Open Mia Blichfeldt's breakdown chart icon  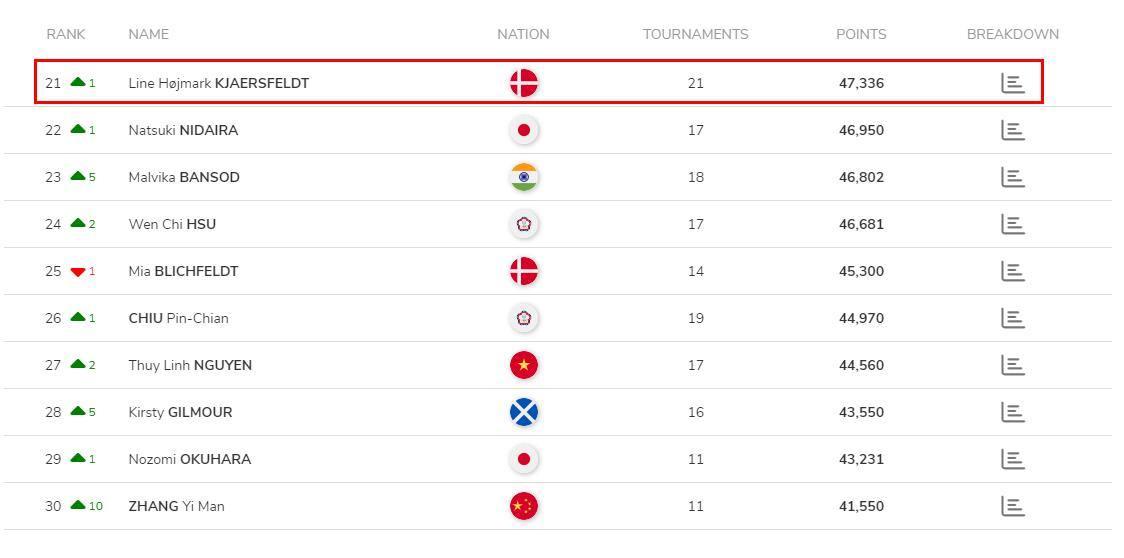[1012, 271]
